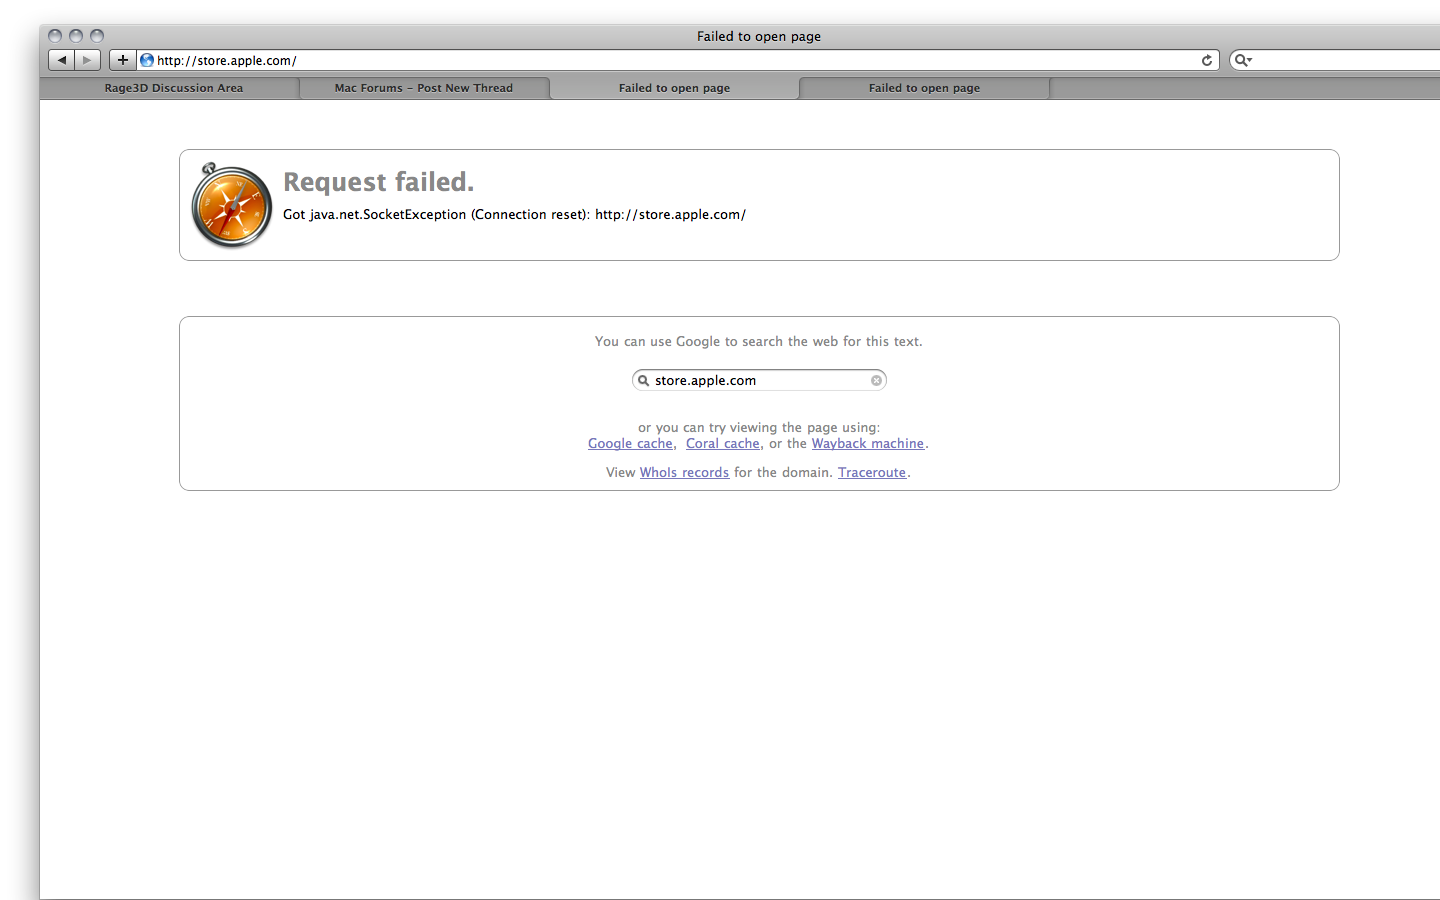
Task: View WhoIs records for the domain
Action: click(684, 472)
